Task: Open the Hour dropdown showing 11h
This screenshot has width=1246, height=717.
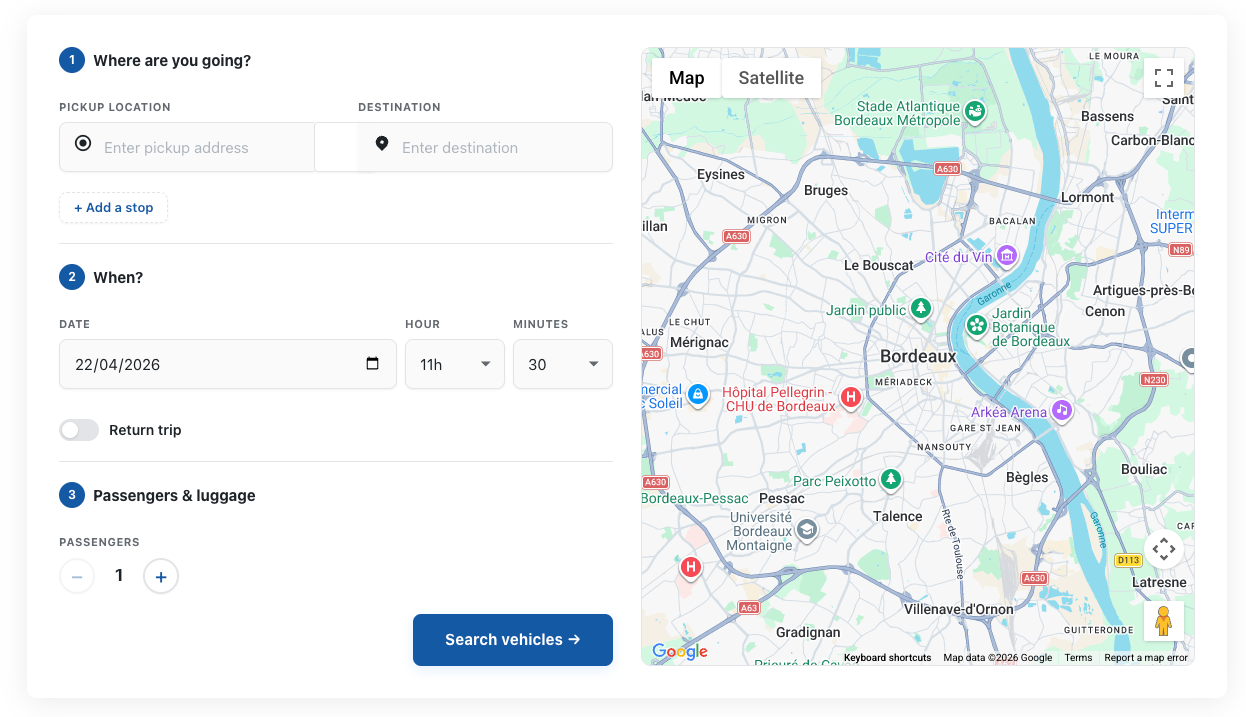Action: 455,364
